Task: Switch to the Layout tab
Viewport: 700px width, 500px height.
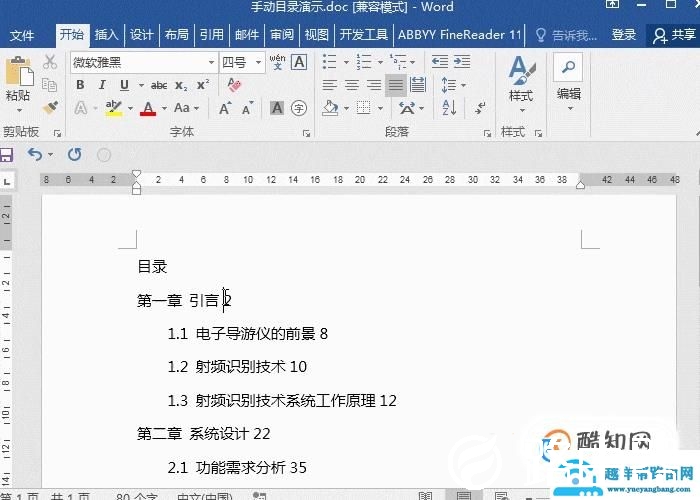Action: (176, 34)
